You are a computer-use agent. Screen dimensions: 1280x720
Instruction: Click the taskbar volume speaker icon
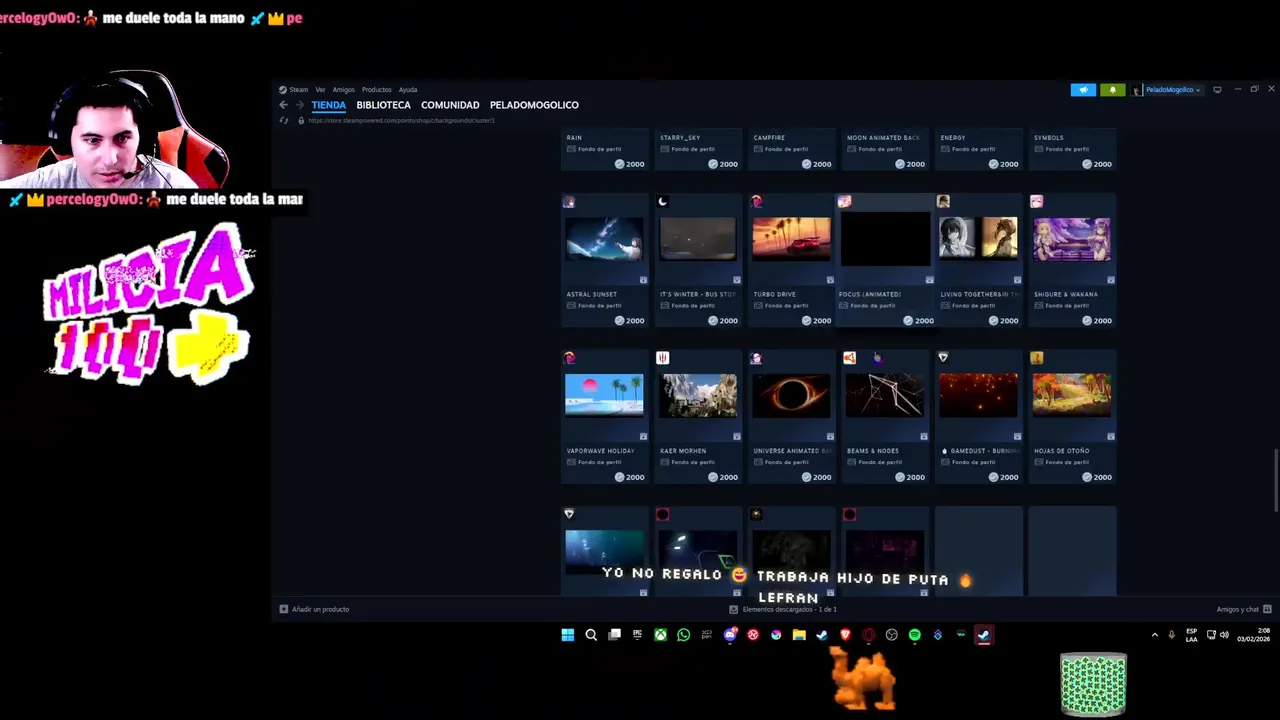1224,635
